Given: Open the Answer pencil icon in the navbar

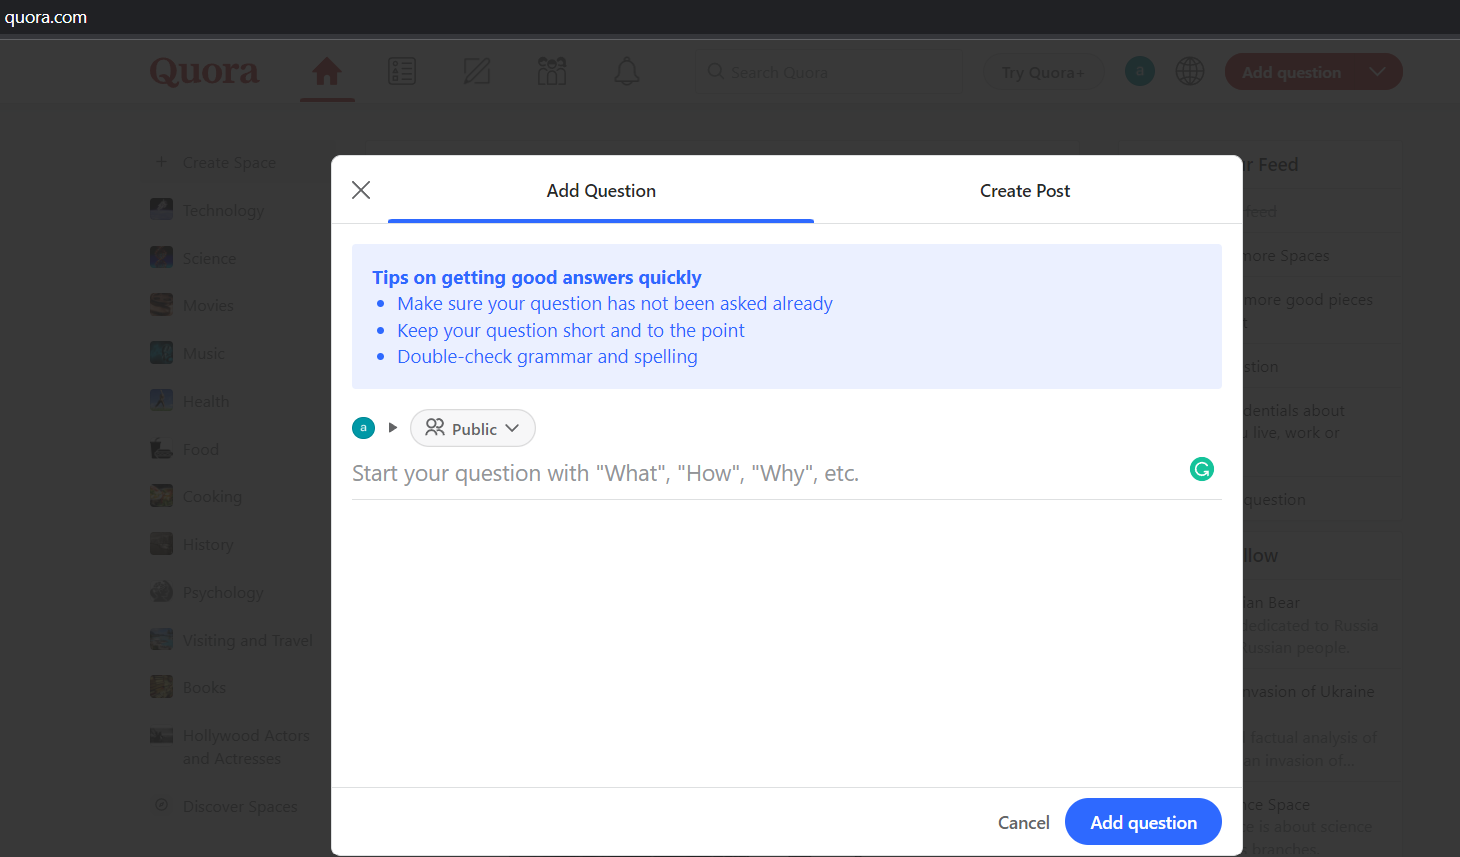Looking at the screenshot, I should pyautogui.click(x=477, y=71).
